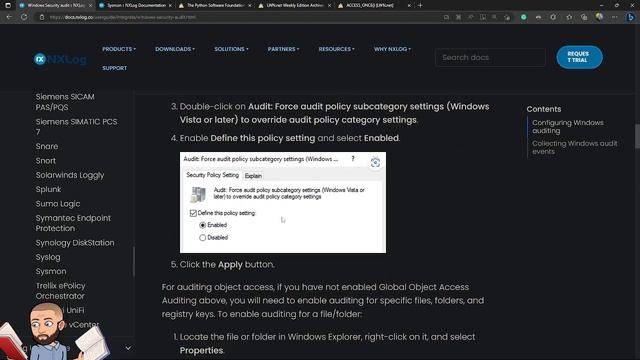
Task: Click the visual search icon on dialog image
Action: click(375, 162)
